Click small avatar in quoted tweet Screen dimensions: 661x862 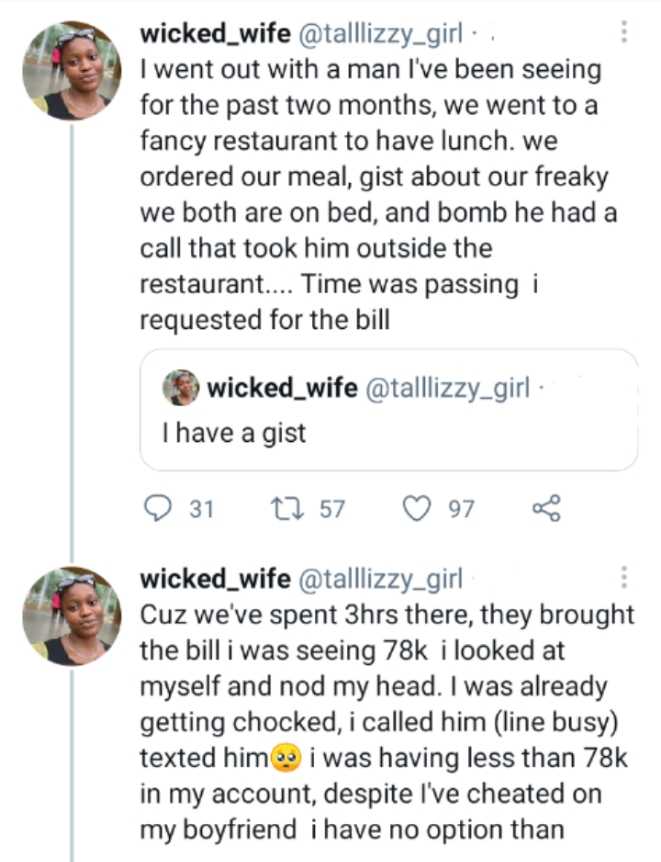coord(181,388)
